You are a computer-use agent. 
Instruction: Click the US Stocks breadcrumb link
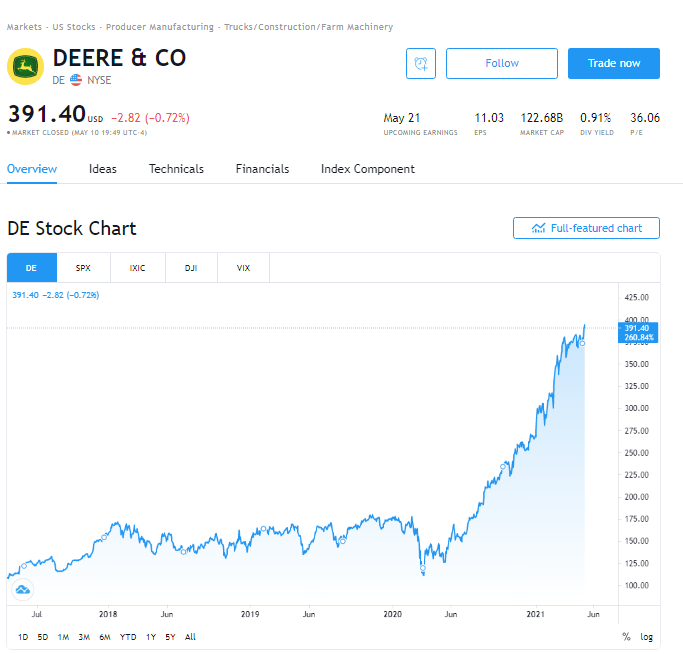pos(74,27)
